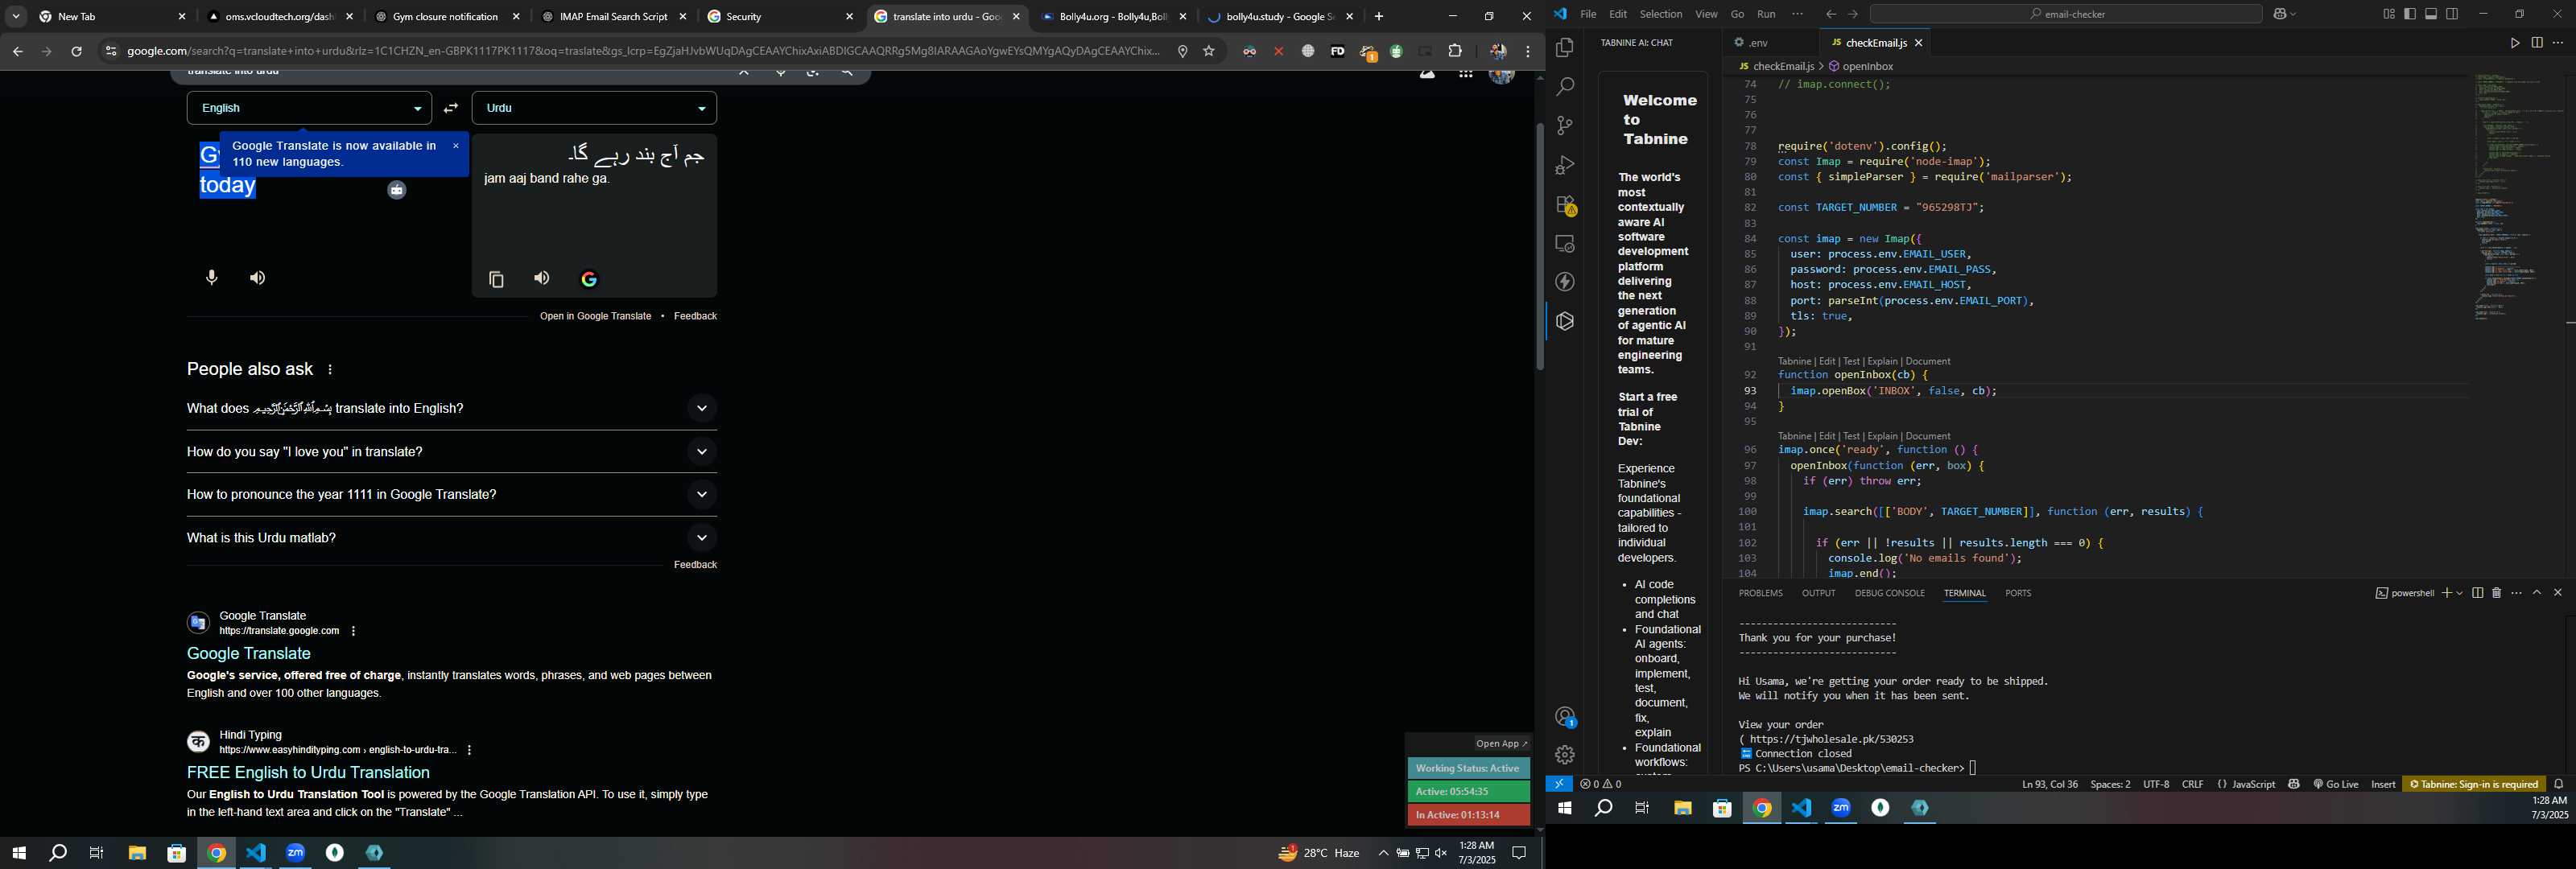The width and height of the screenshot is (2576, 869).
Task: Delete the powershell terminal with trash icon
Action: tap(2496, 593)
